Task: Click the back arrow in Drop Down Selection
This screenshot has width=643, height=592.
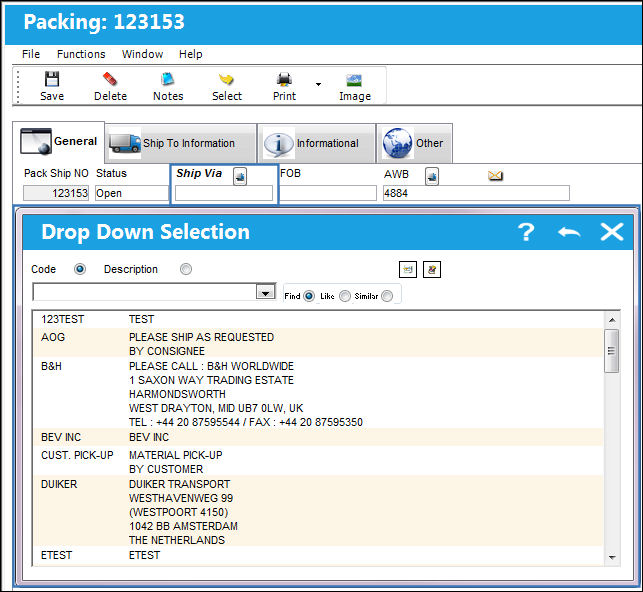Action: (x=569, y=232)
